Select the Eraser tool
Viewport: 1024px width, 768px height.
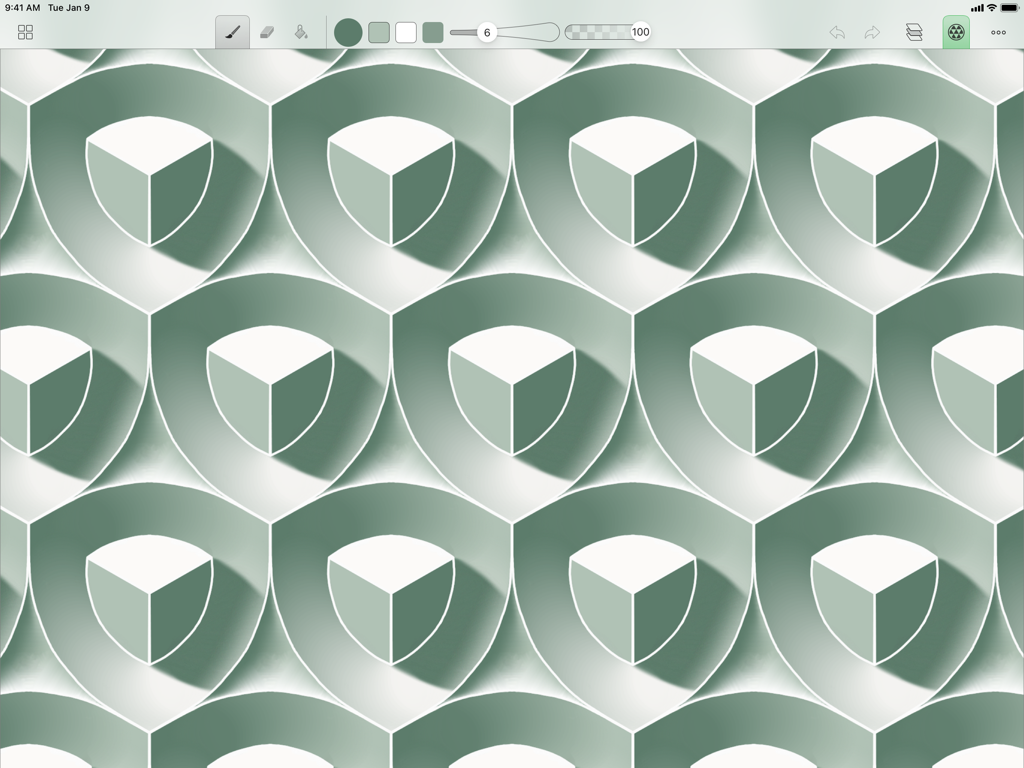(x=267, y=32)
